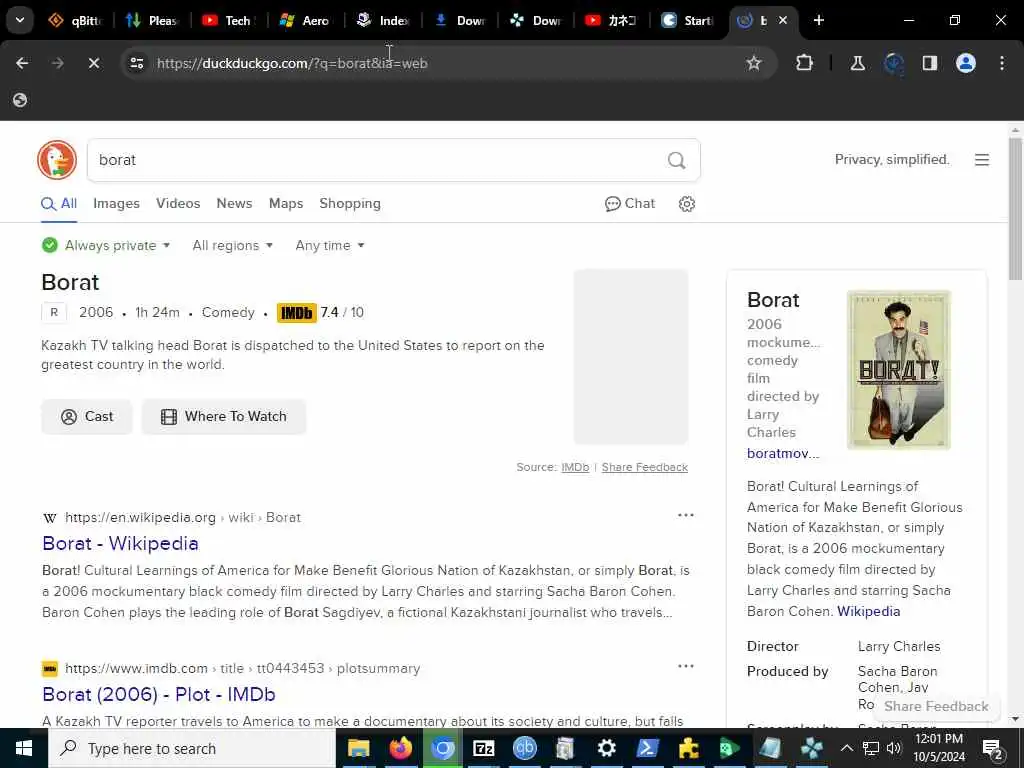Image resolution: width=1024 pixels, height=768 pixels.
Task: Open the DuckDuckGo hamburger menu
Action: [x=982, y=160]
